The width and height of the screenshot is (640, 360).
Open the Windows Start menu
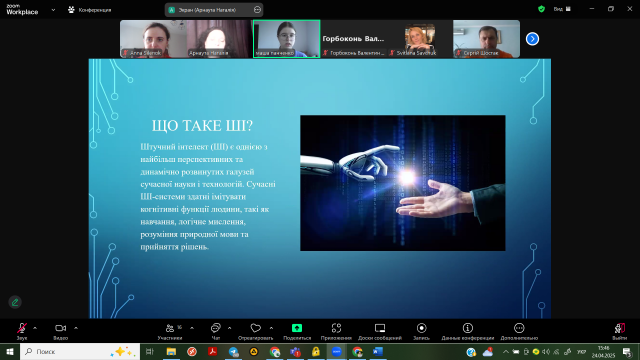[10, 351]
